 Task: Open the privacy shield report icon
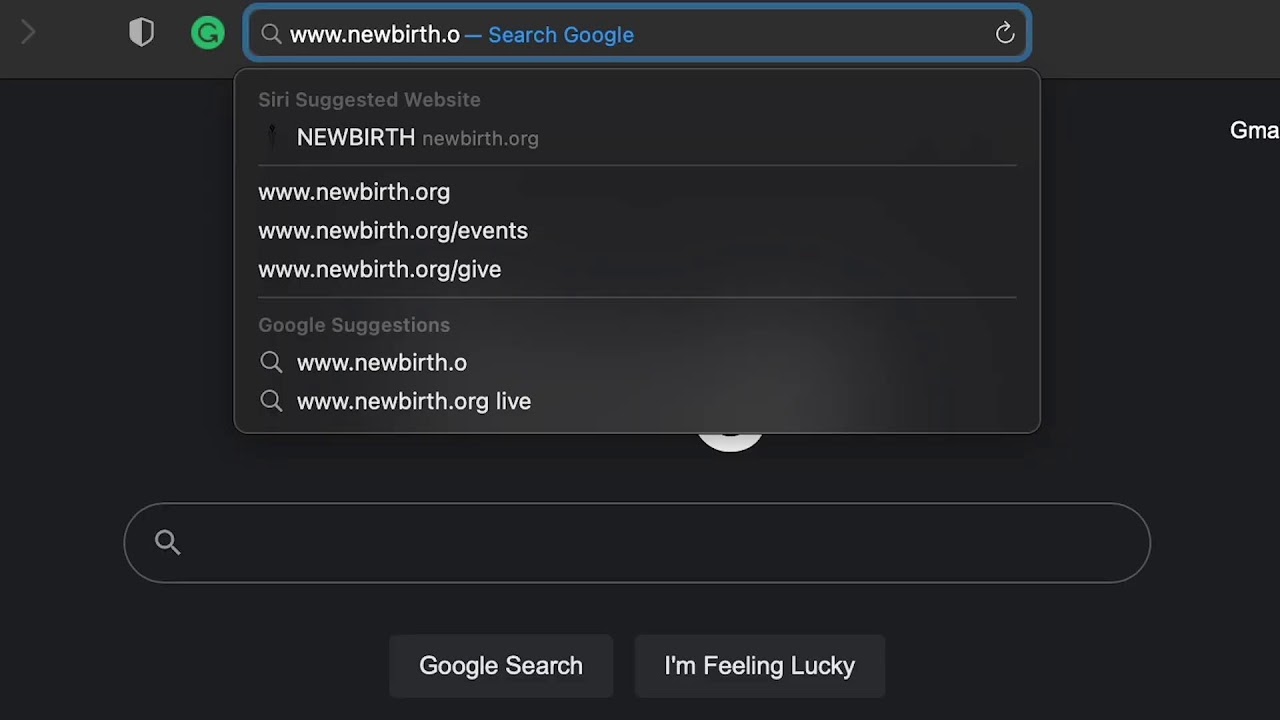pyautogui.click(x=142, y=33)
